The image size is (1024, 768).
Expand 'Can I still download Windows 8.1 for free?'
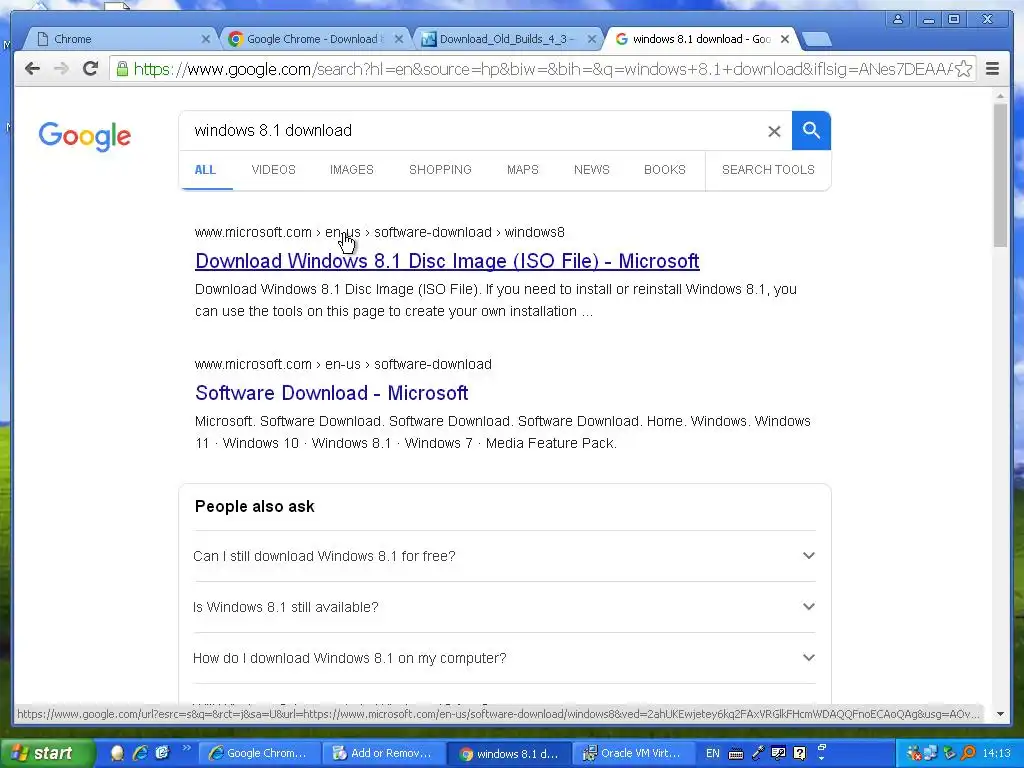point(504,556)
